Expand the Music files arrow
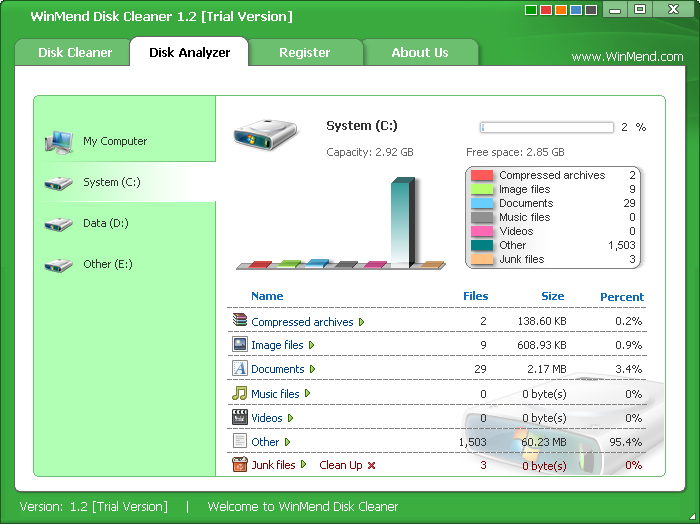700x524 pixels. [308, 393]
